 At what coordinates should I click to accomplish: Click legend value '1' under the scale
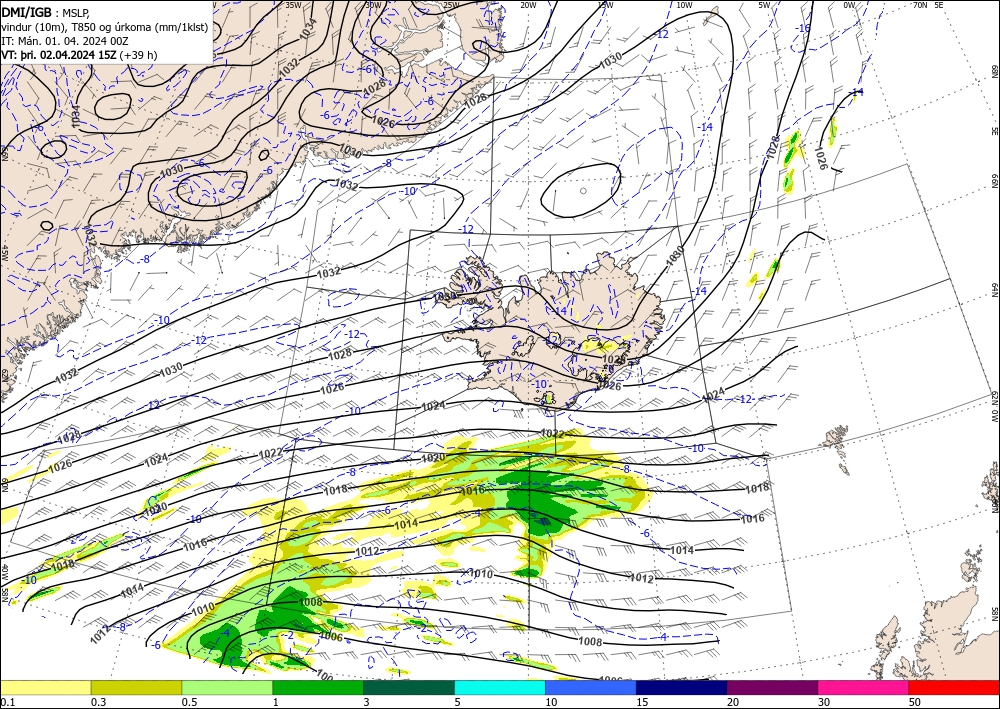click(x=276, y=702)
